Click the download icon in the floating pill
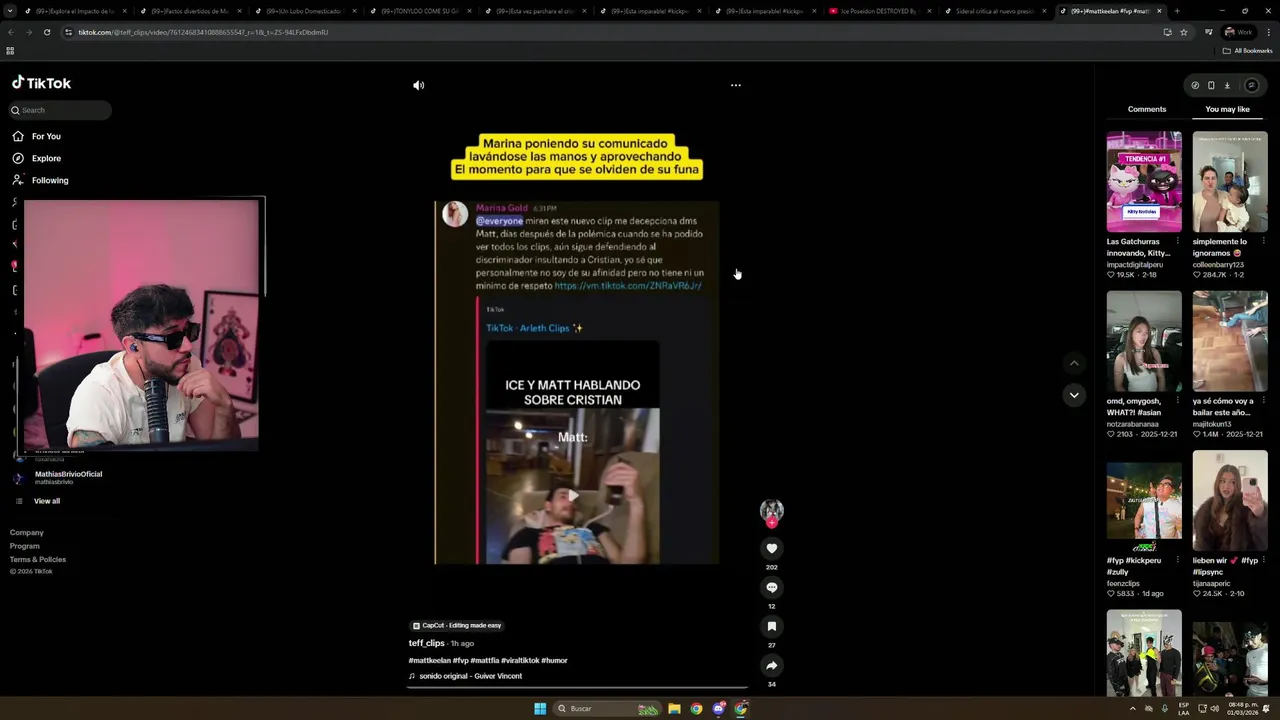Image resolution: width=1280 pixels, height=720 pixels. (1227, 86)
